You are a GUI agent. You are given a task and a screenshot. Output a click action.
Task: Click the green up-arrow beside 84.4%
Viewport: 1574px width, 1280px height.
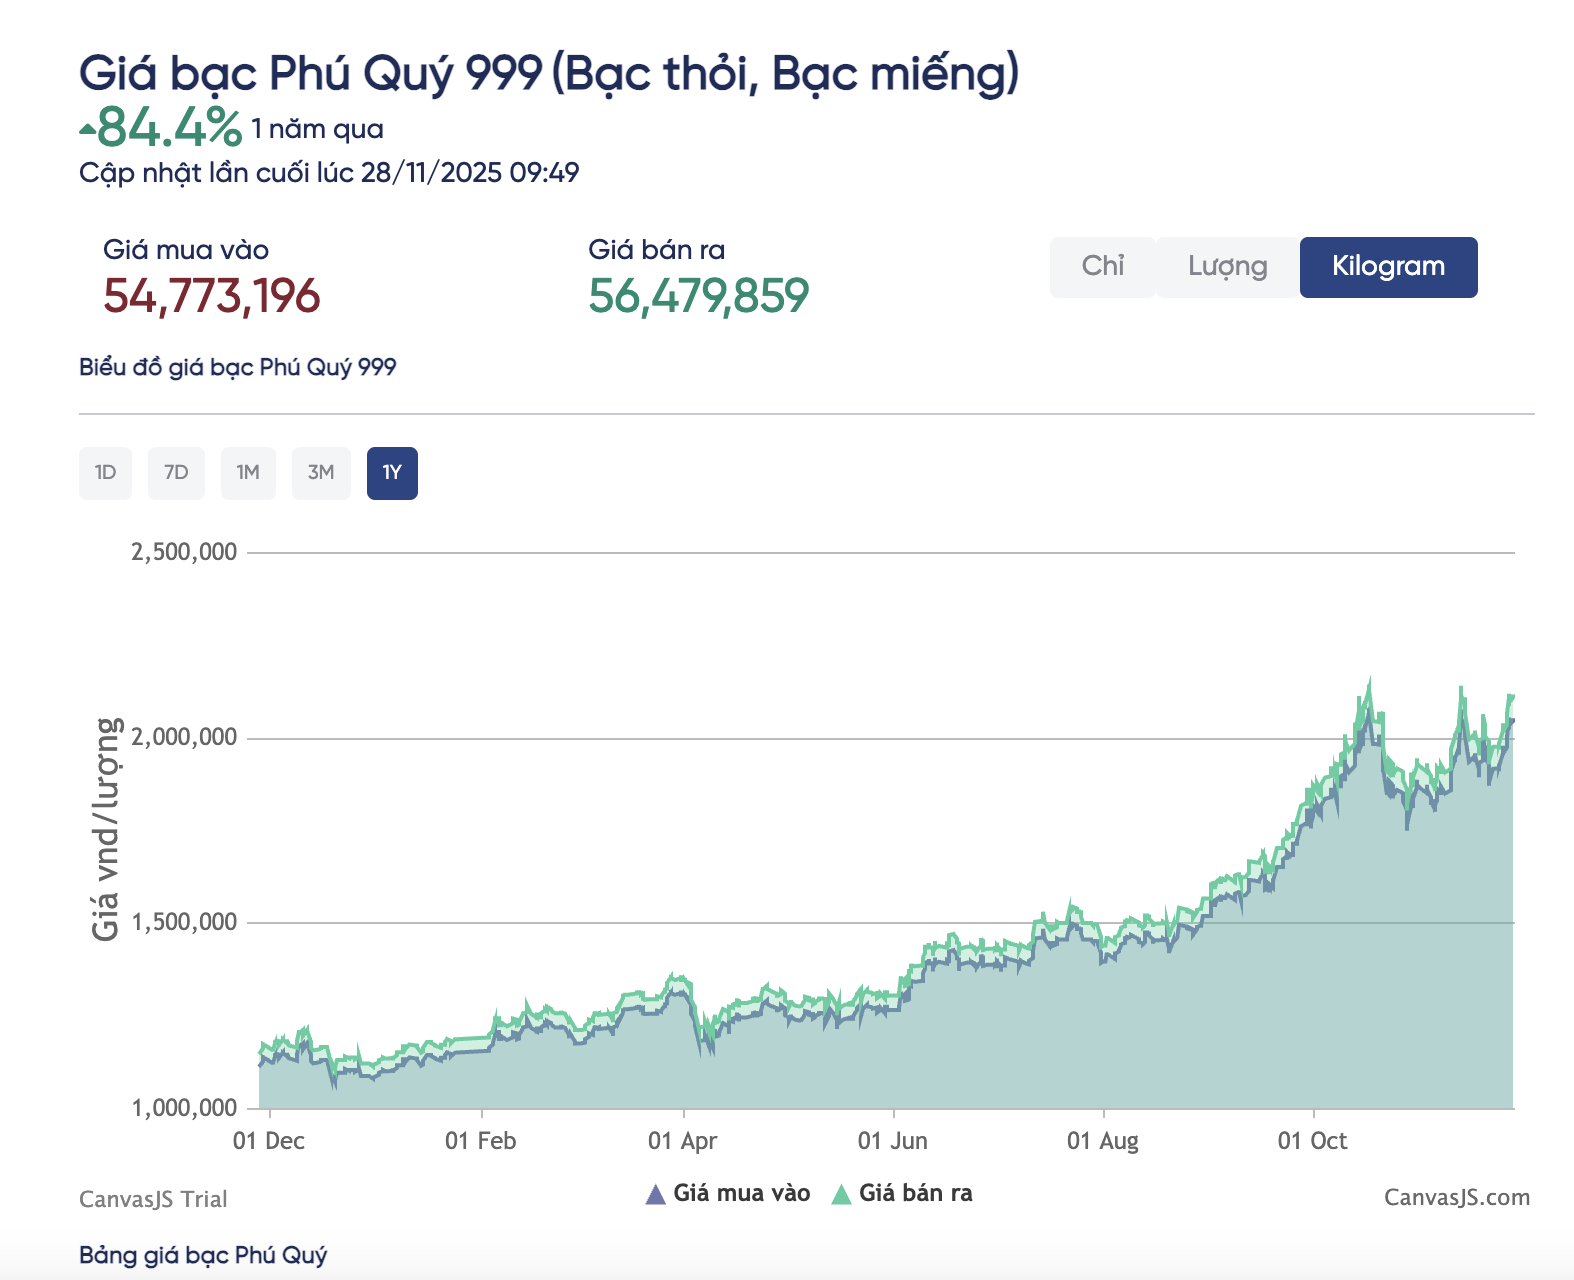tap(88, 129)
